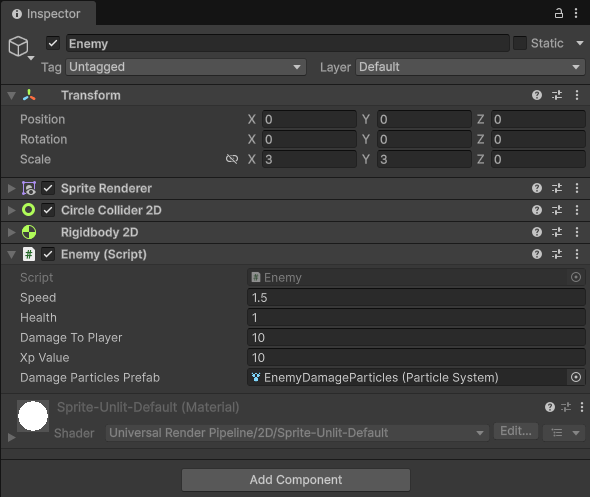Open Sprite Renderer presets selector
The width and height of the screenshot is (590, 497).
557,188
